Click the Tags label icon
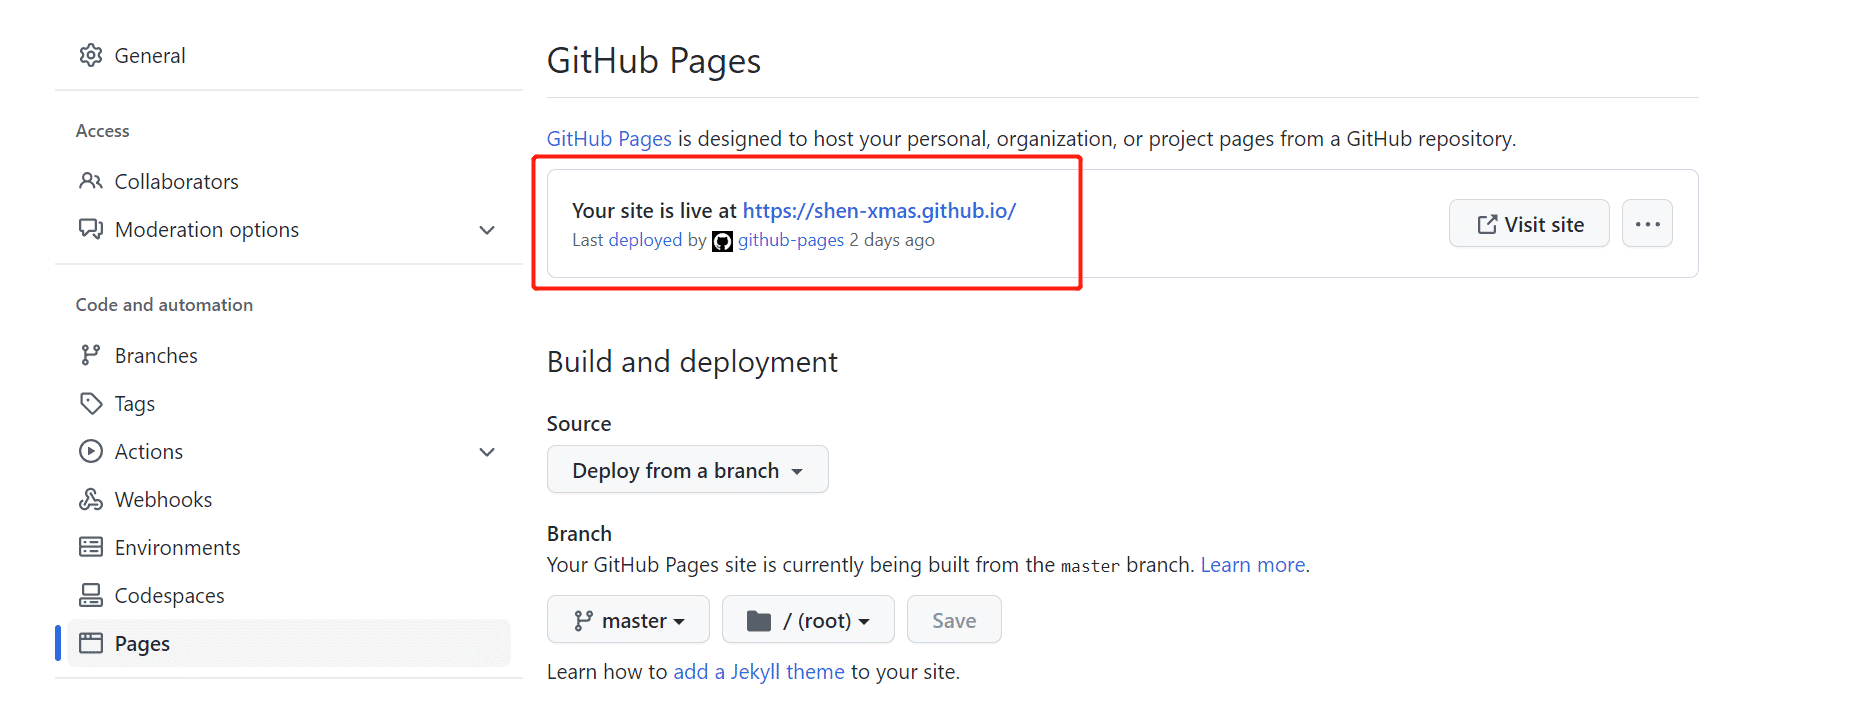1869x705 pixels. 91,403
